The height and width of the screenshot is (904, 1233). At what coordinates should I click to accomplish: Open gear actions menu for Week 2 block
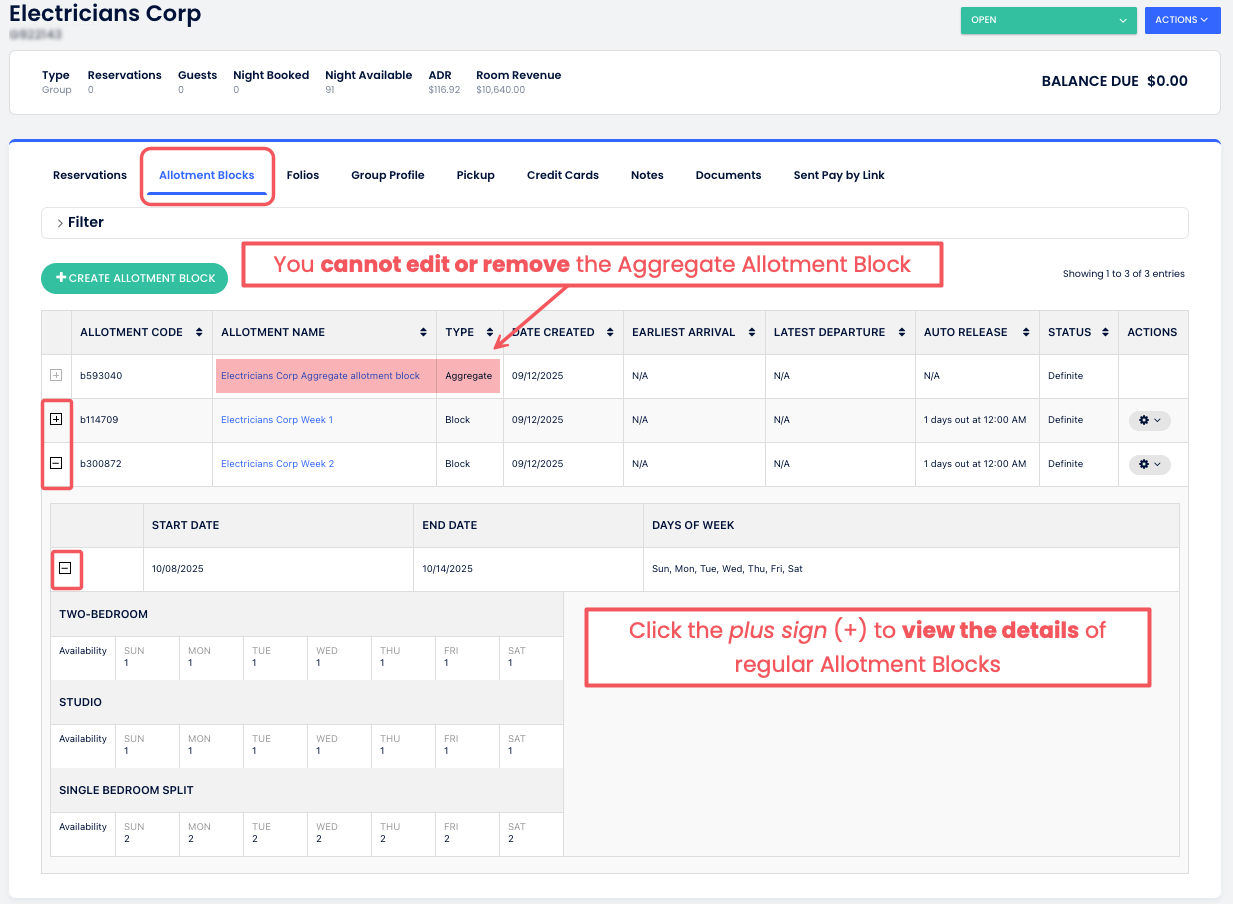1149,464
